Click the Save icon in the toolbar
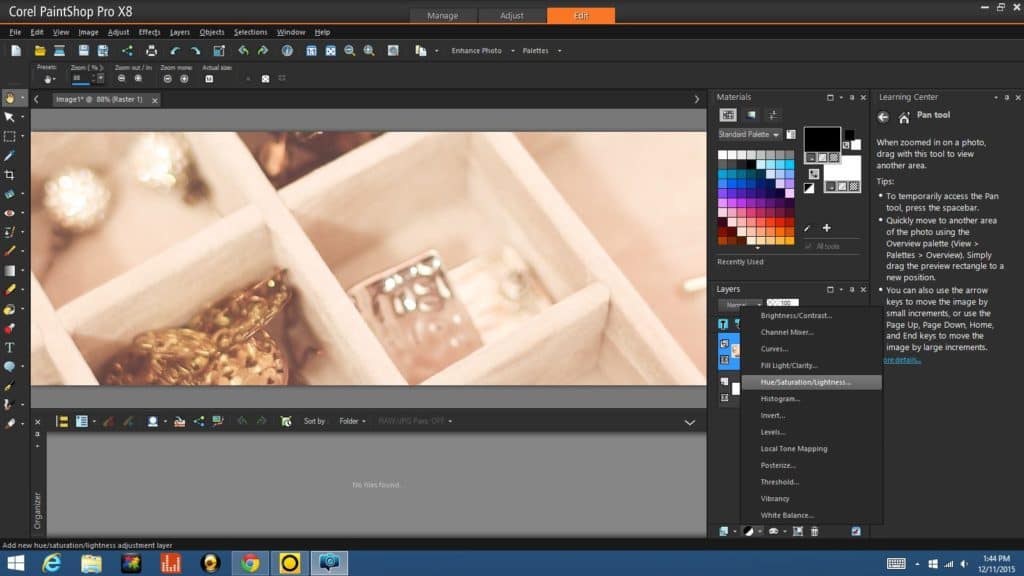 click(83, 50)
